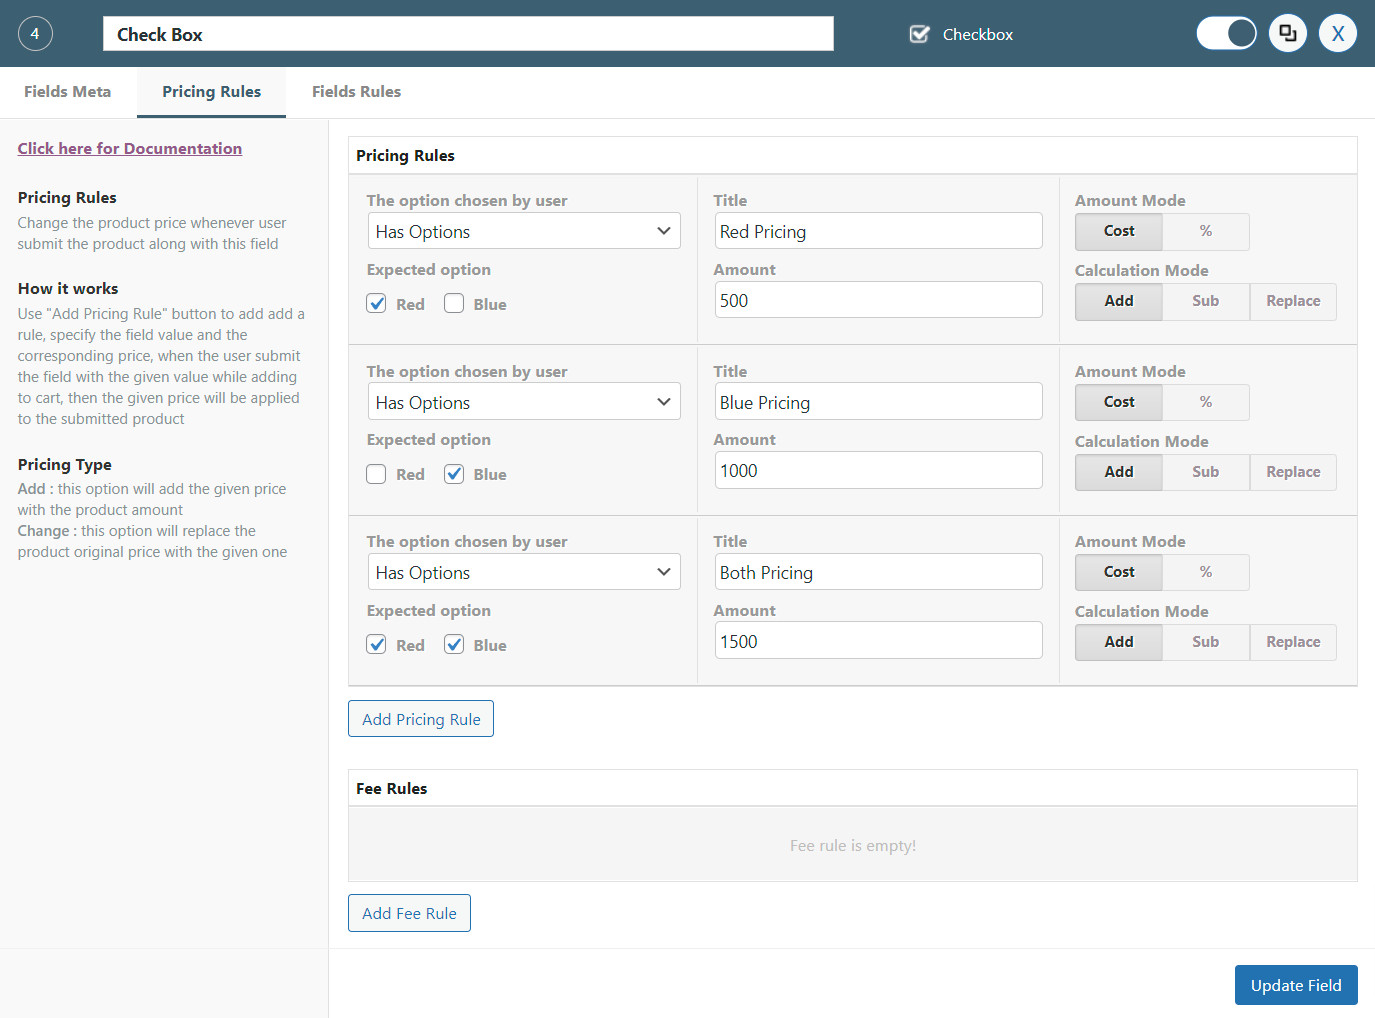
Task: Choose Add calculation mode for Blue Pricing
Action: point(1119,472)
